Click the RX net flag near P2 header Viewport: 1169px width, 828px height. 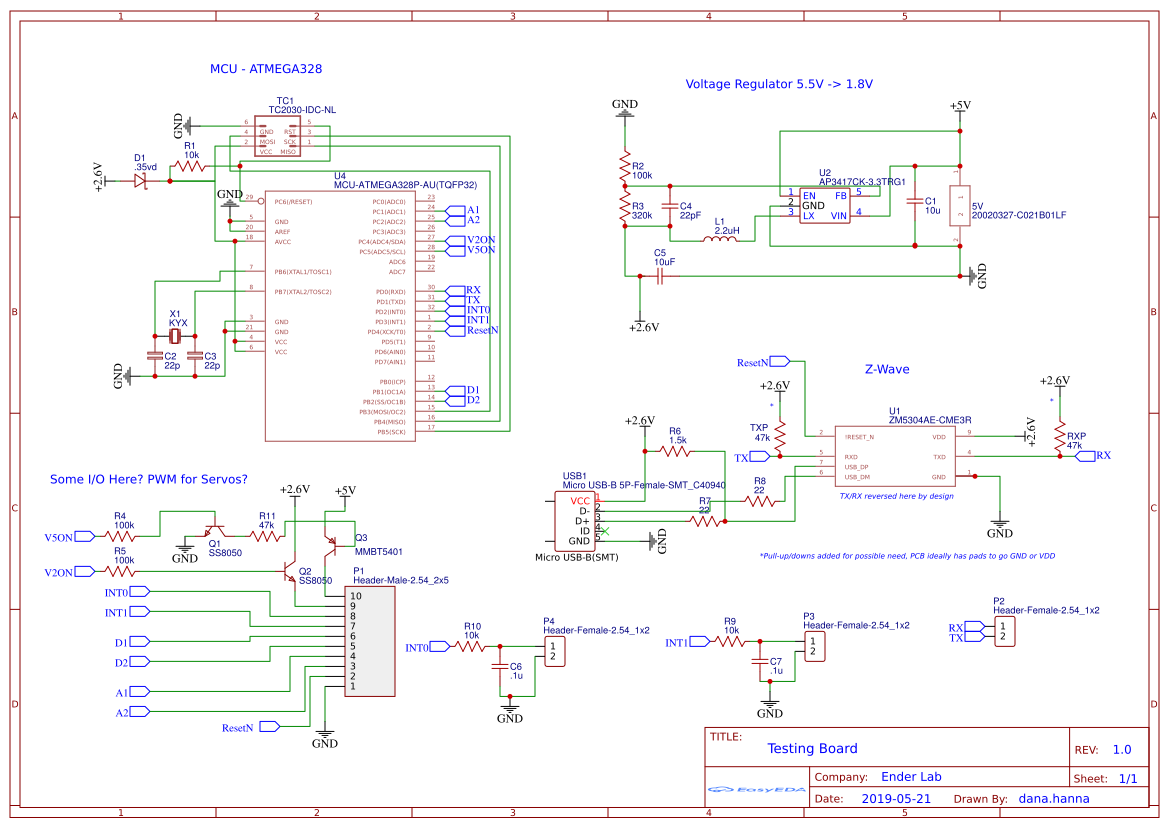click(x=966, y=625)
